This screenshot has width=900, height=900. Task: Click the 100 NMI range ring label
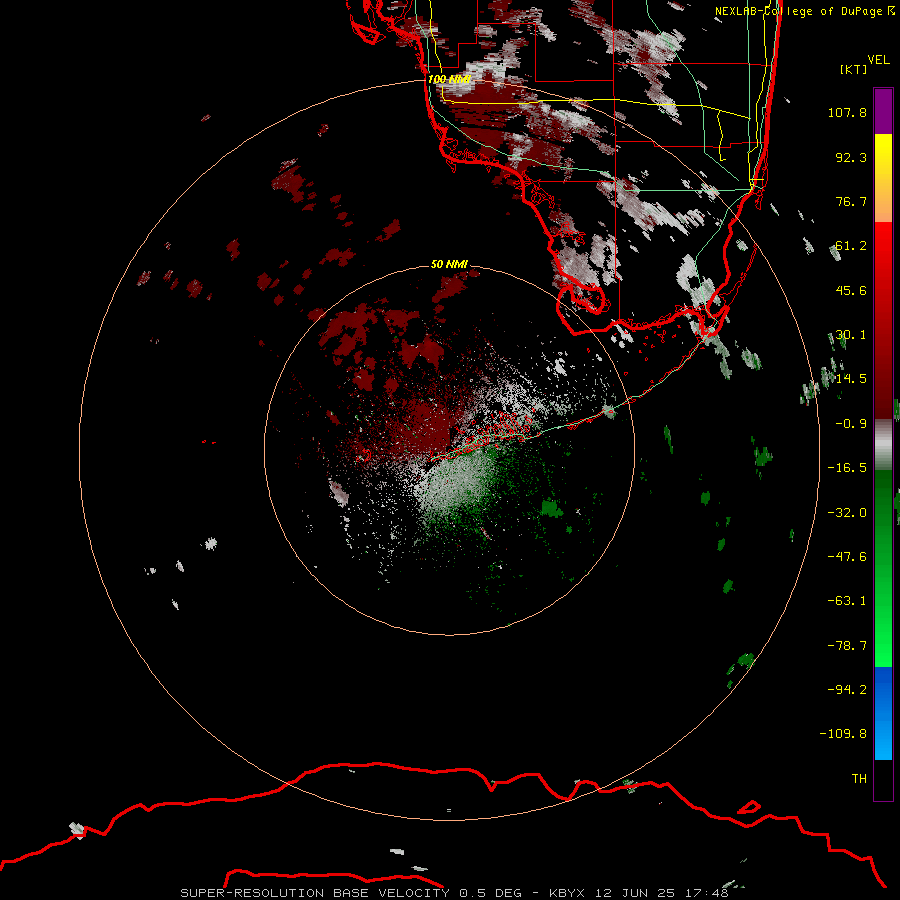coord(449,79)
